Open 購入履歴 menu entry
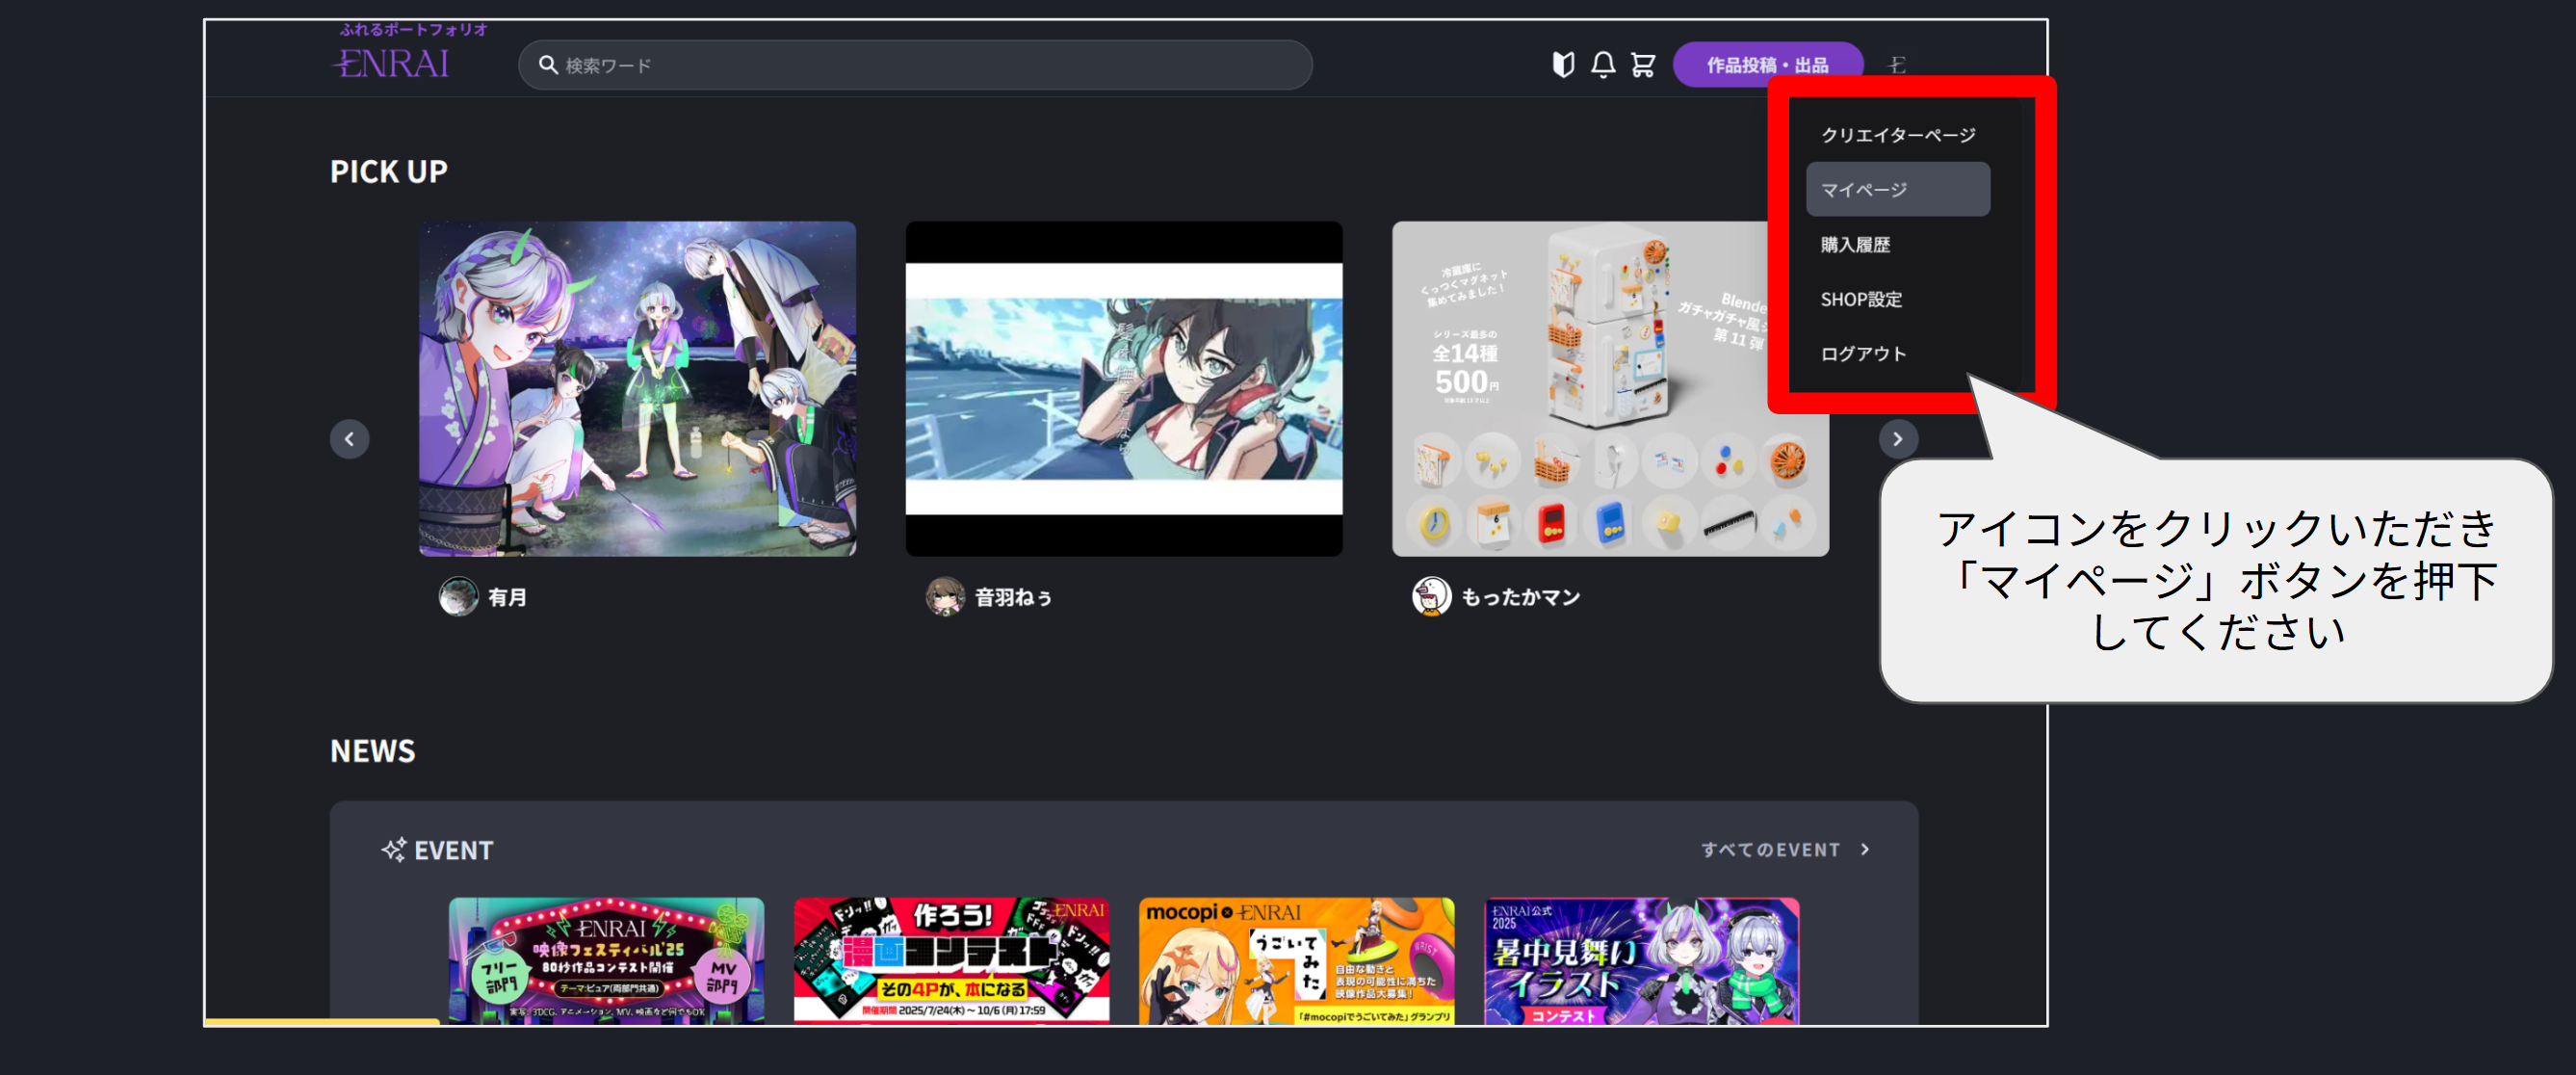2576x1075 pixels. [1855, 245]
